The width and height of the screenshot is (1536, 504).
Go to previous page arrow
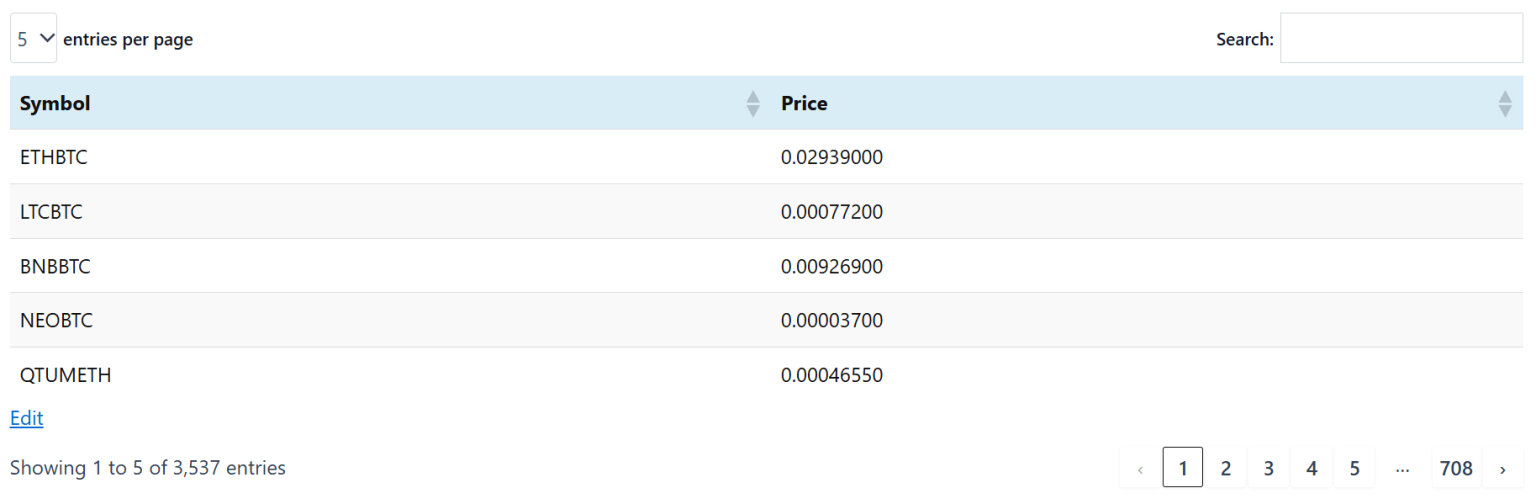coord(1140,468)
